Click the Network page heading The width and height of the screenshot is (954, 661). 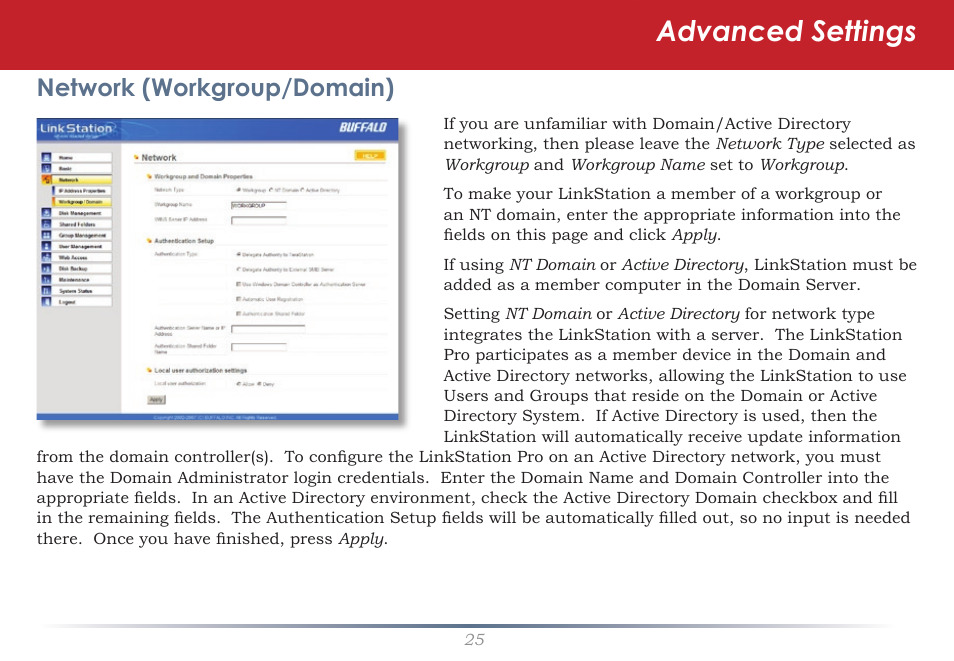[x=159, y=158]
